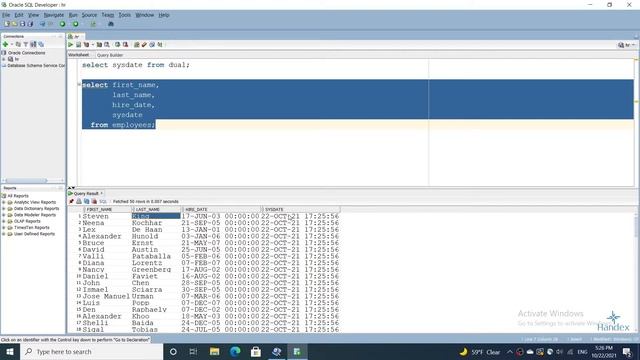Click the Windows Start button
The height and width of the screenshot is (360, 640).
(10, 351)
